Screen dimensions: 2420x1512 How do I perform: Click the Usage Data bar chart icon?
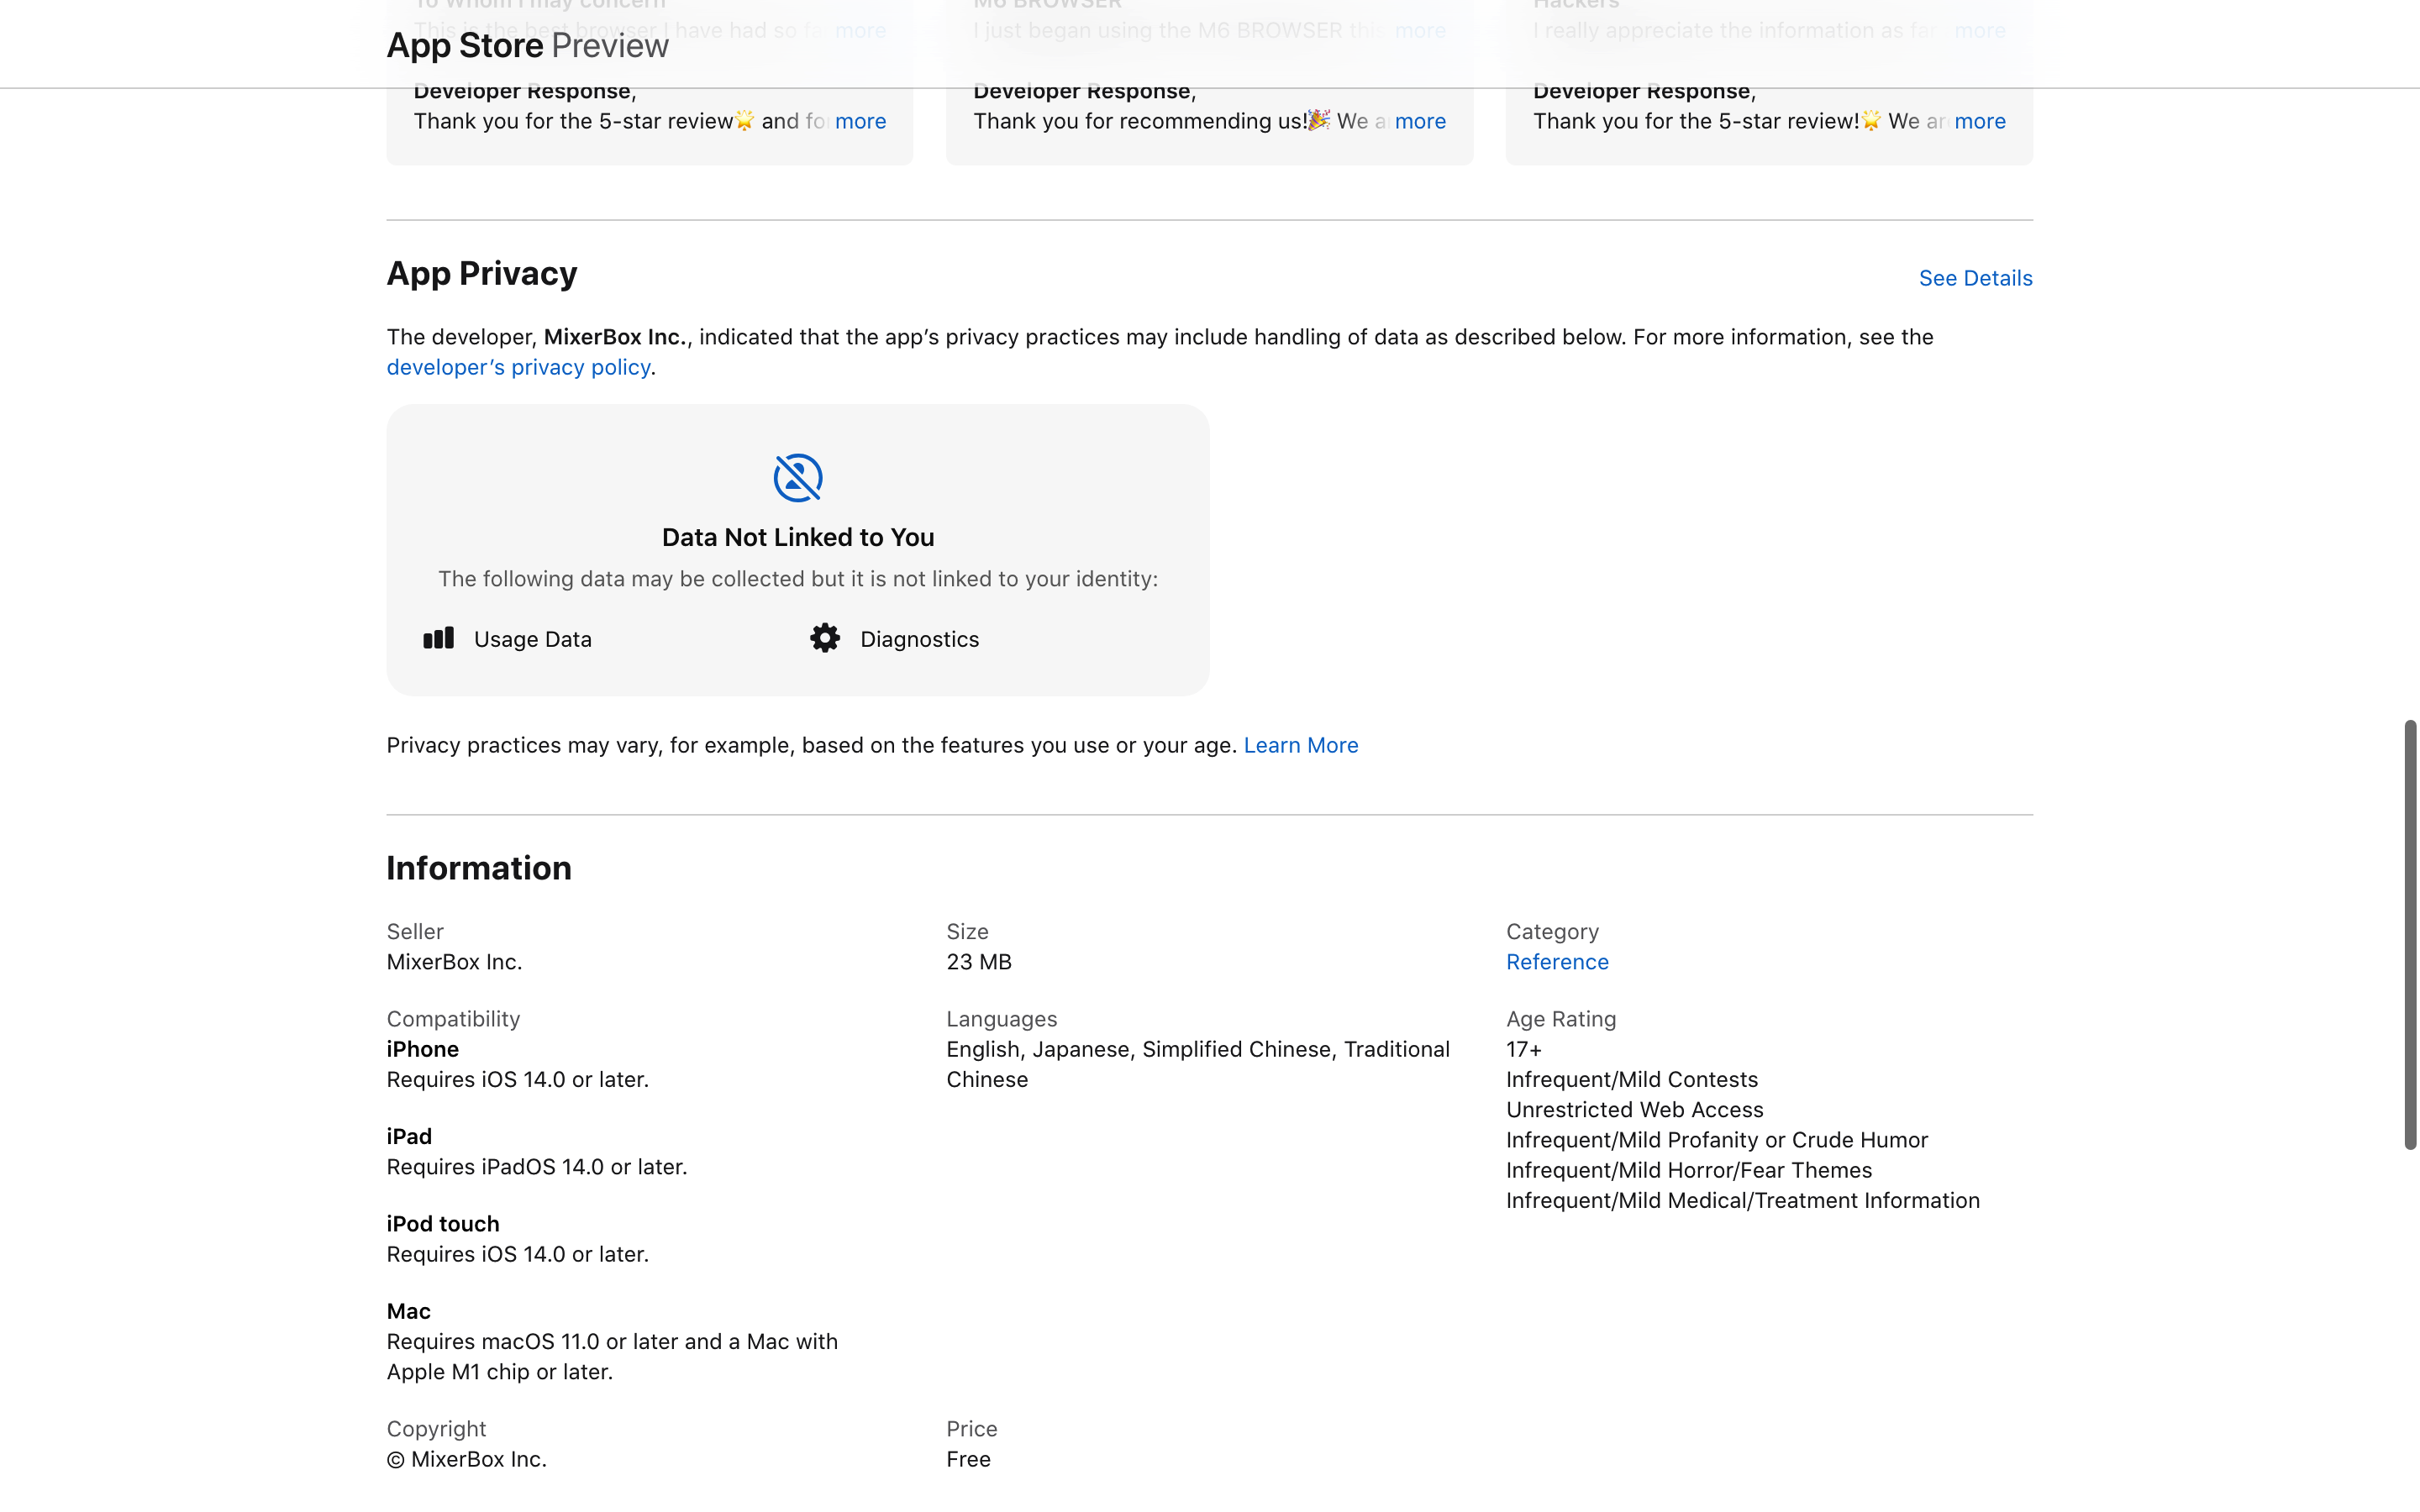click(x=438, y=638)
